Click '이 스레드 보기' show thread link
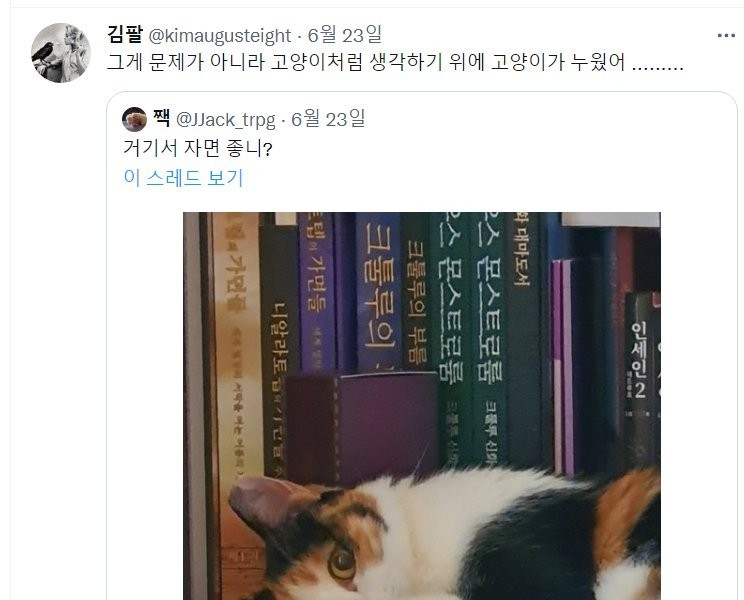Screen dimensions: 744x600 [183, 178]
